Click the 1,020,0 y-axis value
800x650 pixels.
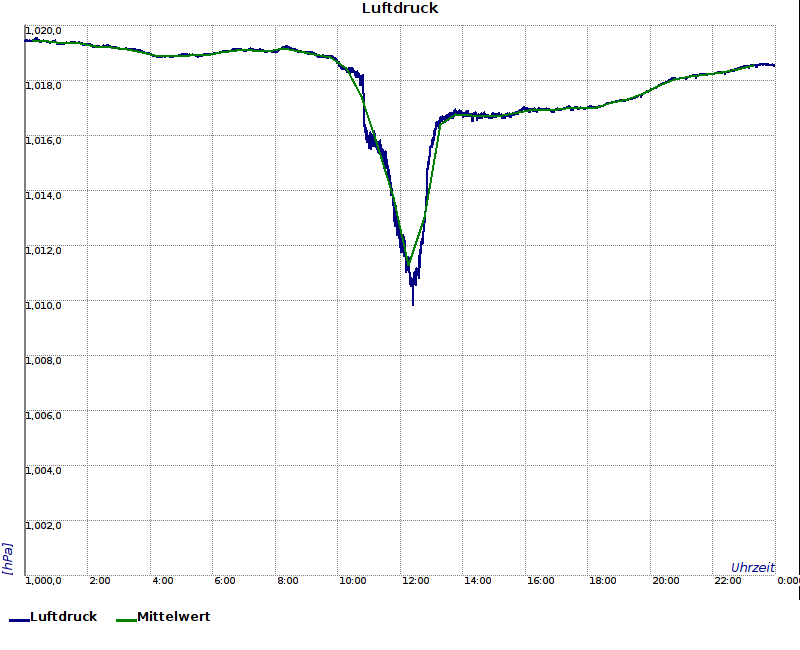pos(43,31)
